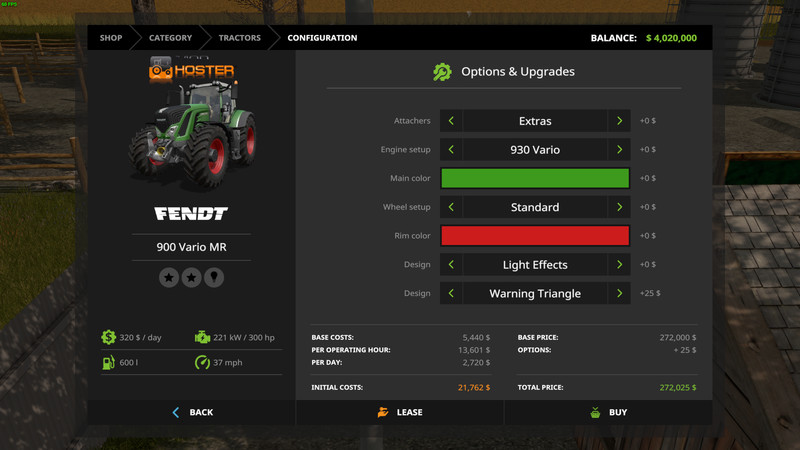Image resolution: width=800 pixels, height=450 pixels.
Task: Navigate to Category breadcrumb
Action: 170,38
